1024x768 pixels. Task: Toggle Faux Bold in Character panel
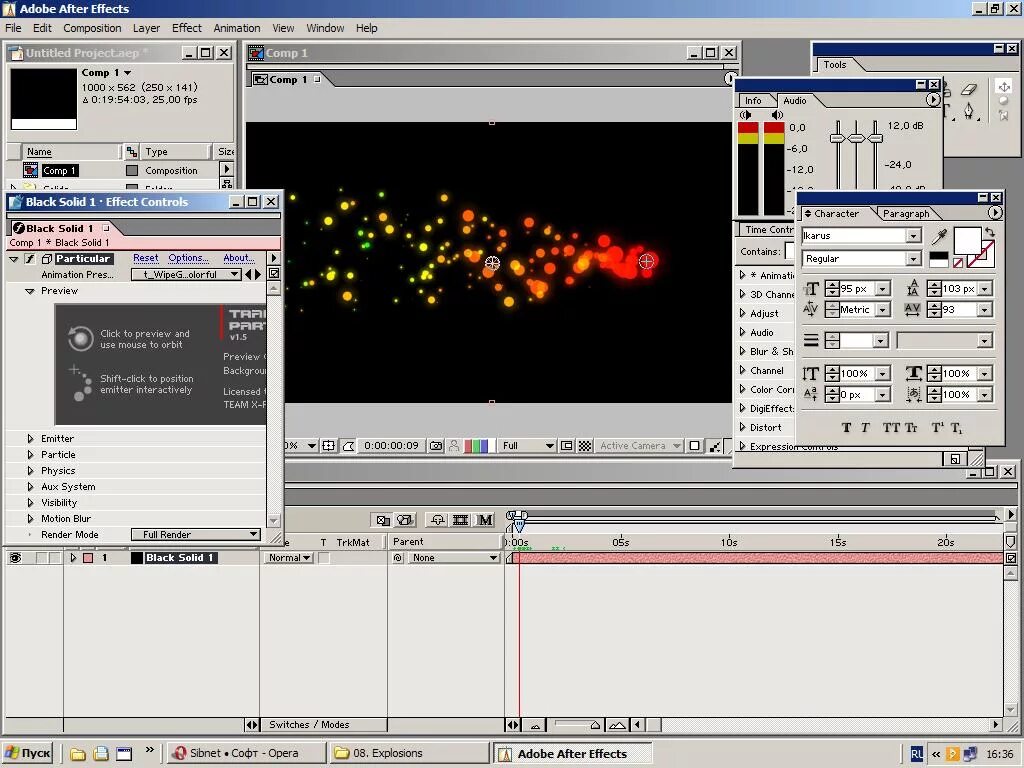[846, 428]
